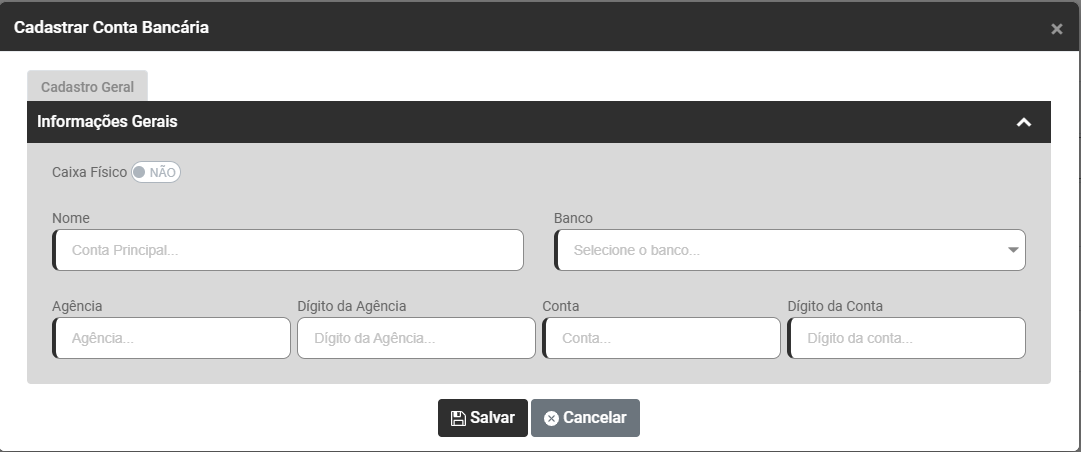Open the Banco selection dropdown
Viewport: 1081px width, 452px height.
pos(780,250)
